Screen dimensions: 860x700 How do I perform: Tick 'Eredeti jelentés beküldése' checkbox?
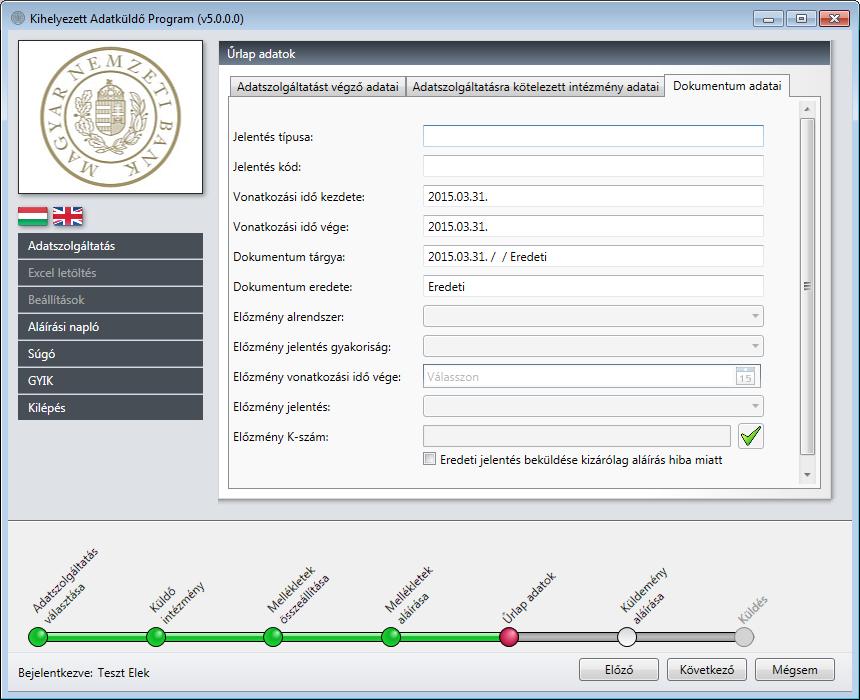(429, 459)
